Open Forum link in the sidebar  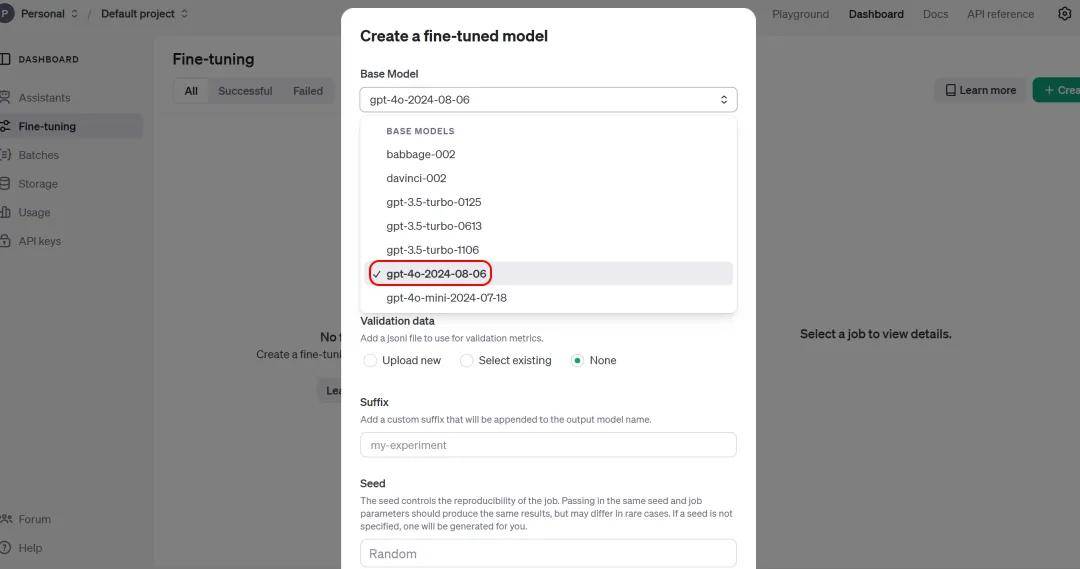(x=34, y=519)
